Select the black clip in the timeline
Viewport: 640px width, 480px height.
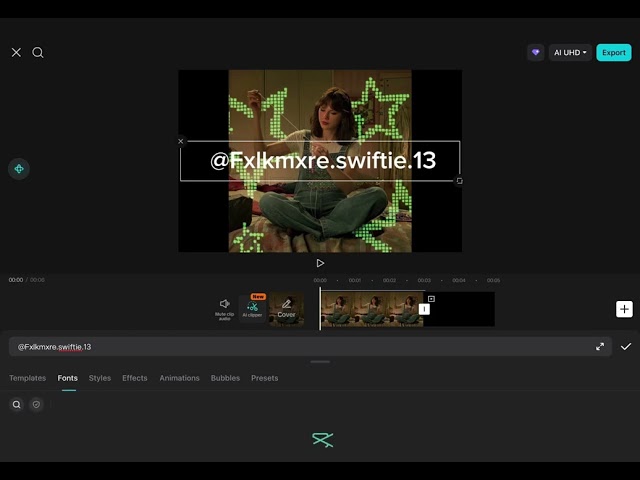coord(462,309)
